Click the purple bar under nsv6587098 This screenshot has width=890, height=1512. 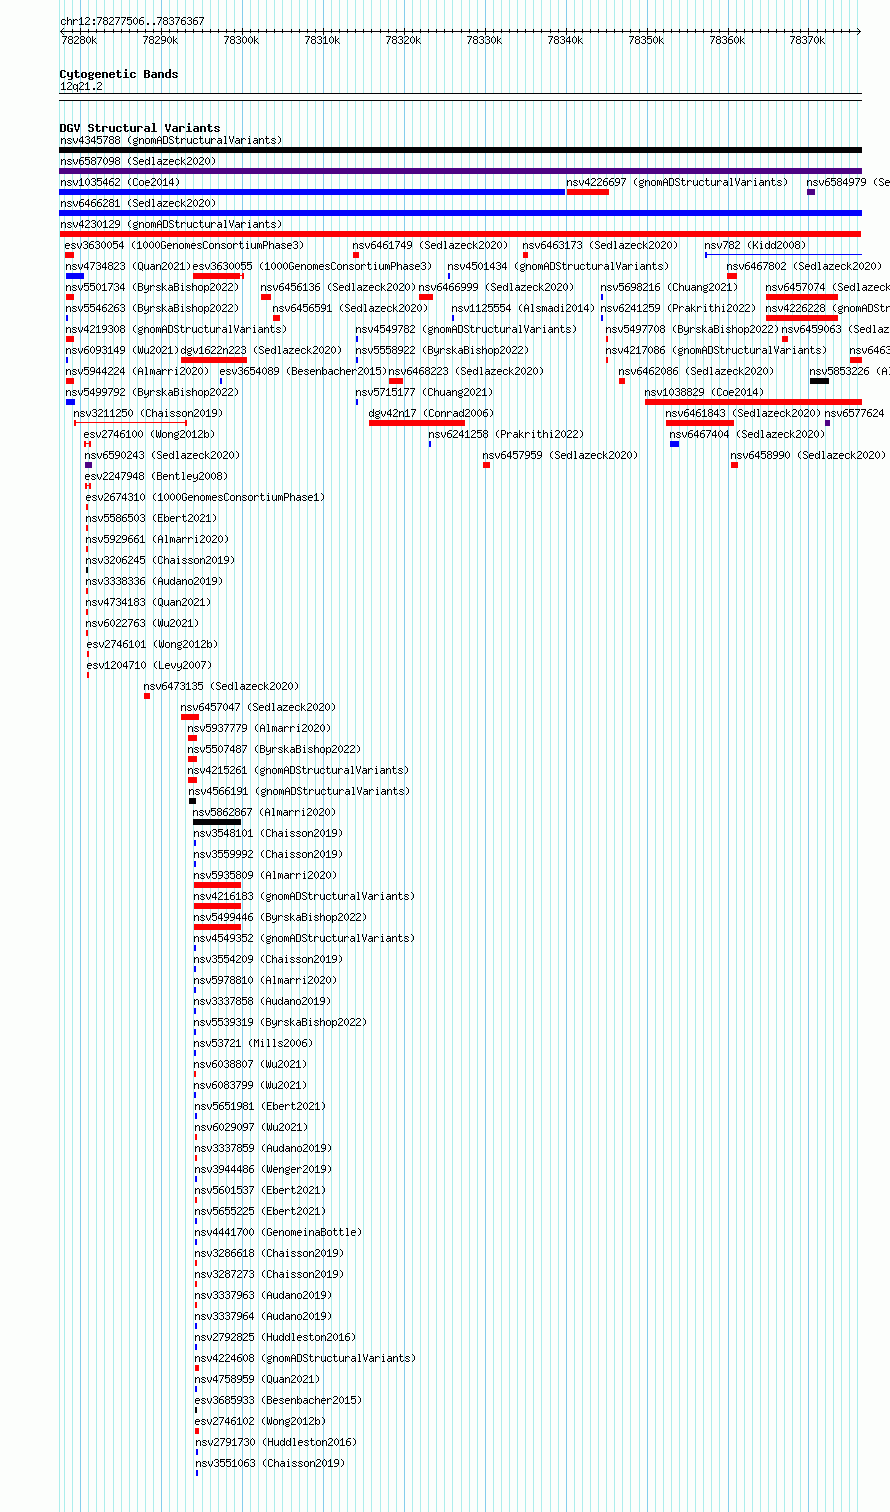[x=461, y=171]
